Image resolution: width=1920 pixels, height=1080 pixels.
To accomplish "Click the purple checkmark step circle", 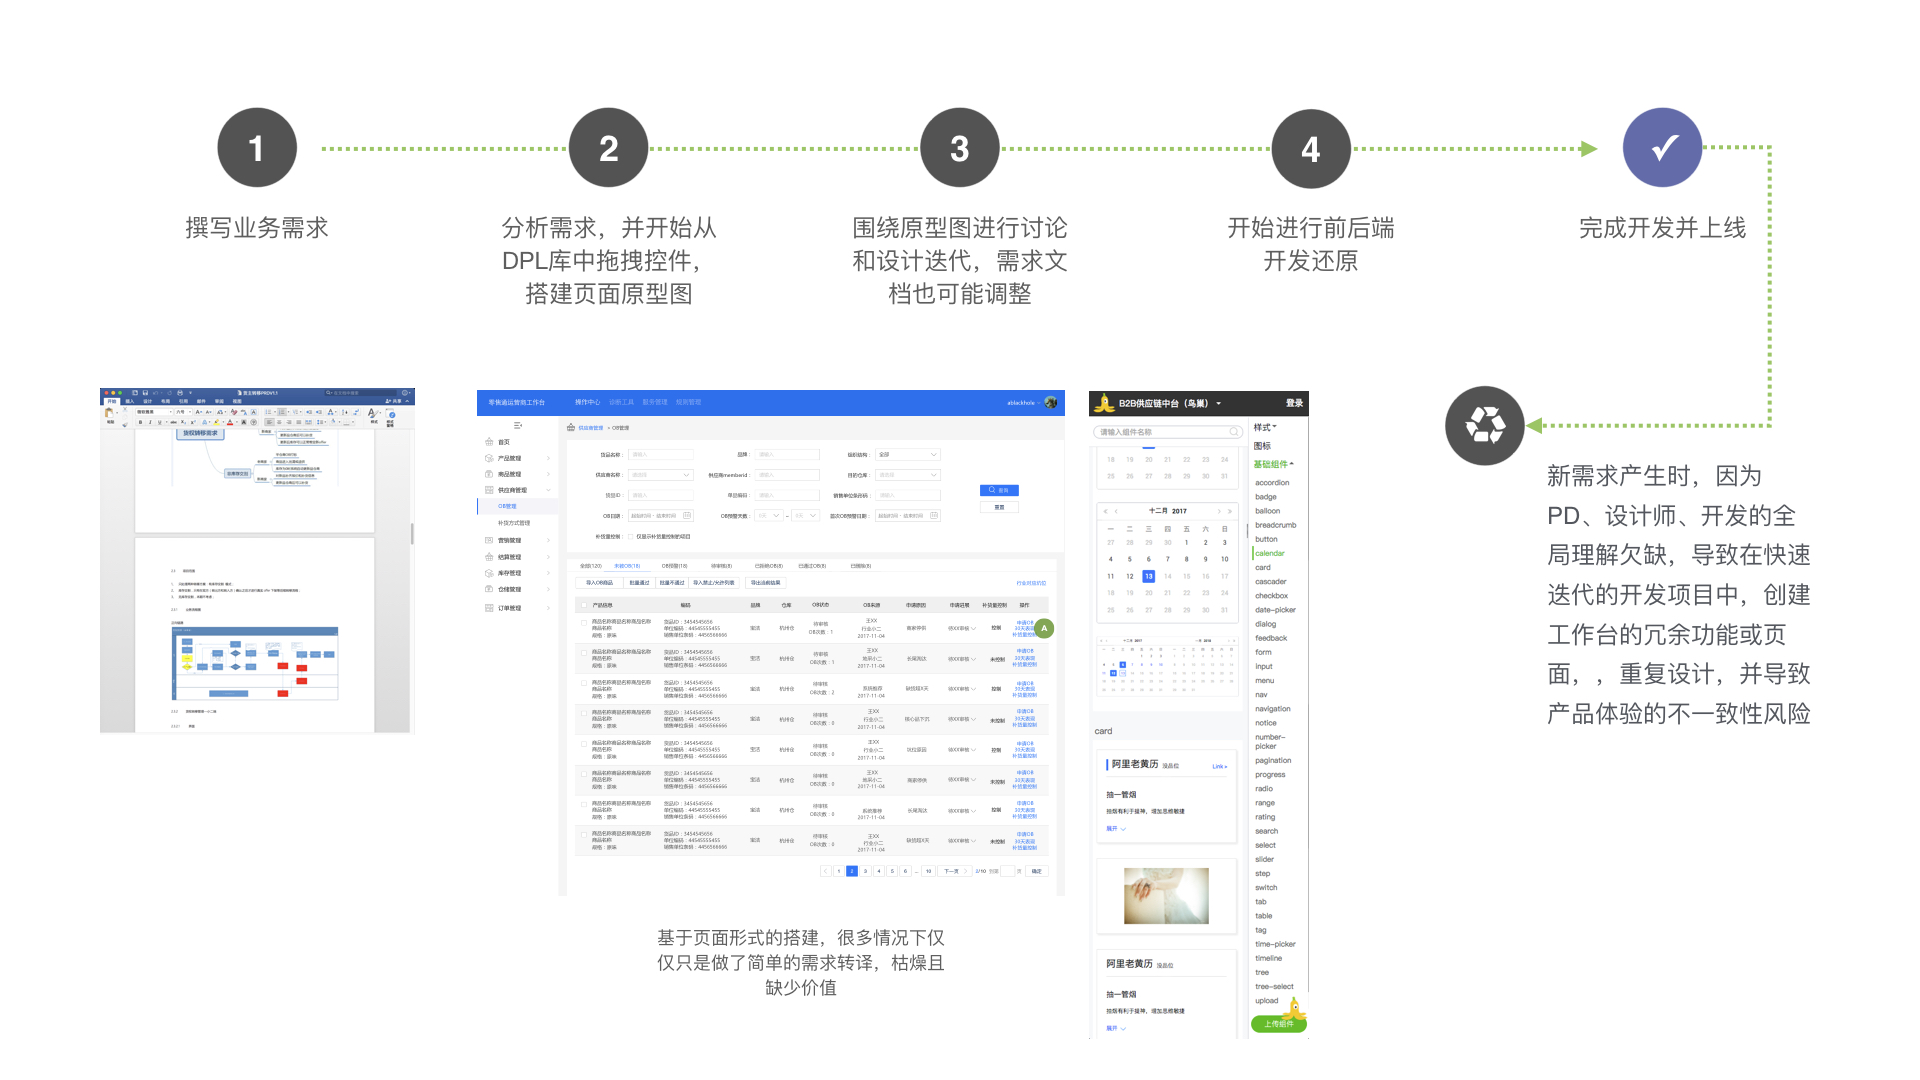I will point(1662,148).
